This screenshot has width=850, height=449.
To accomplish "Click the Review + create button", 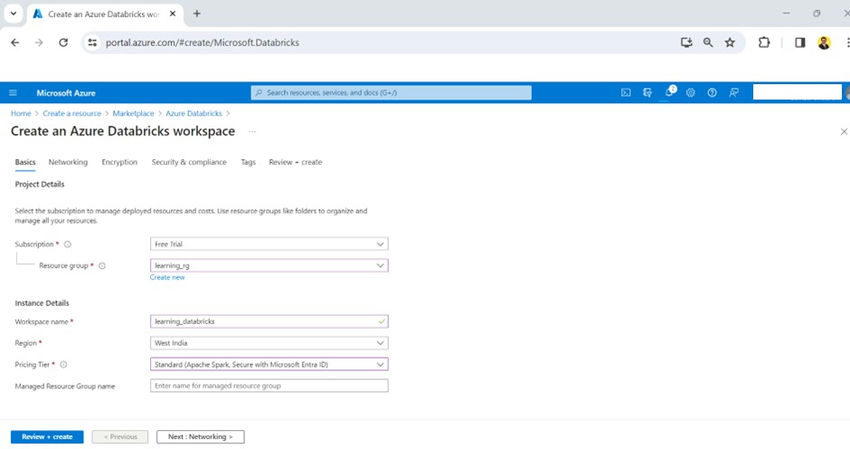I will (x=47, y=437).
